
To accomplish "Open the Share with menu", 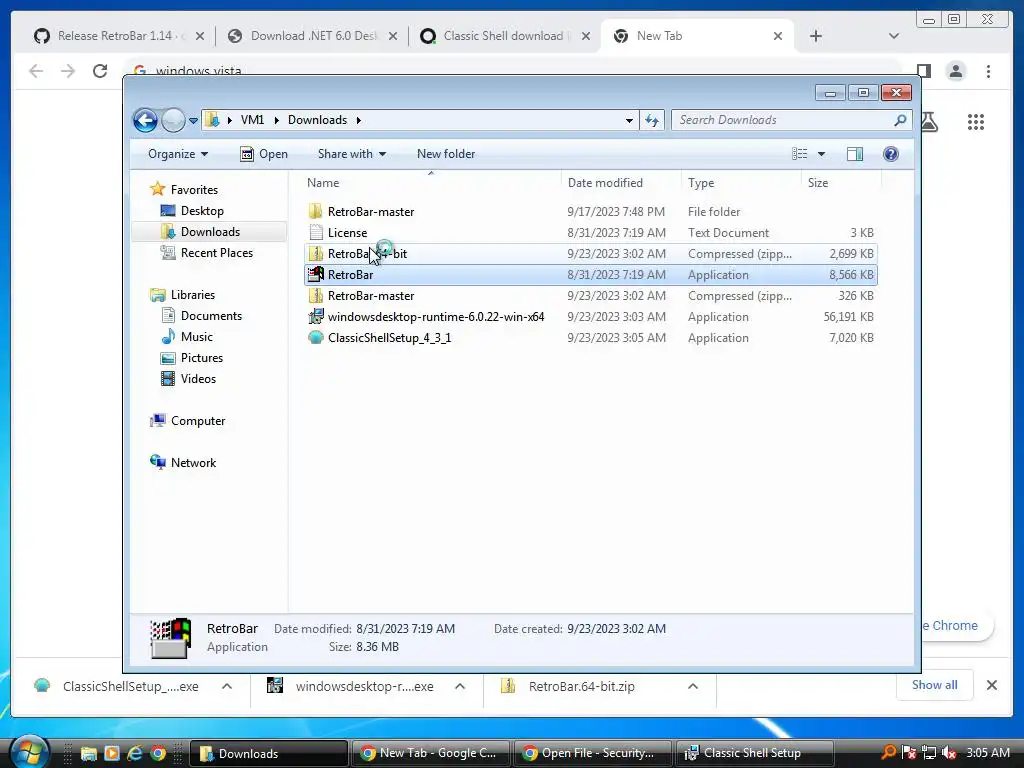I will 351,154.
